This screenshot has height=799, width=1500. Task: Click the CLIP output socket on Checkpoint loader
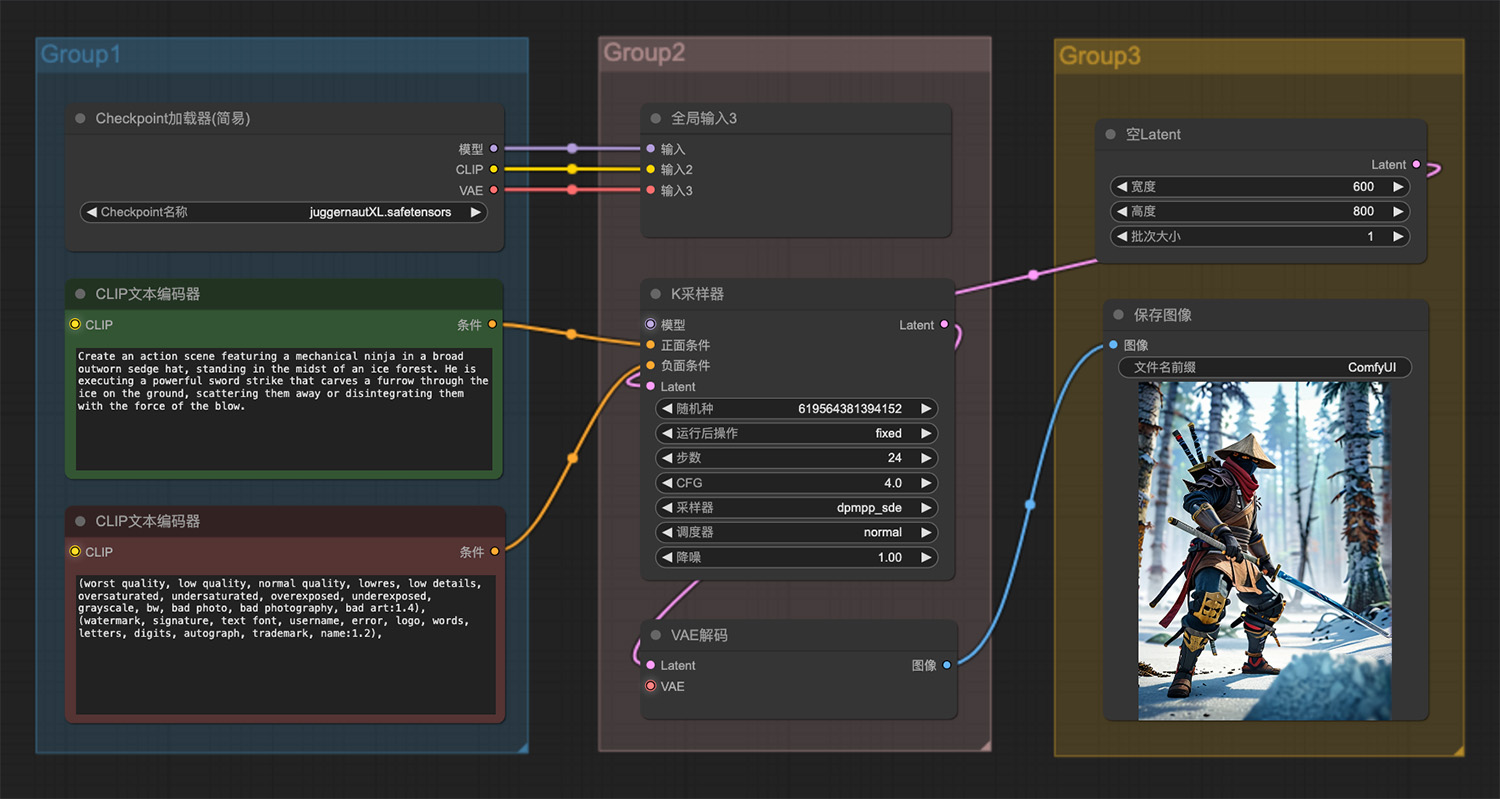[x=494, y=169]
